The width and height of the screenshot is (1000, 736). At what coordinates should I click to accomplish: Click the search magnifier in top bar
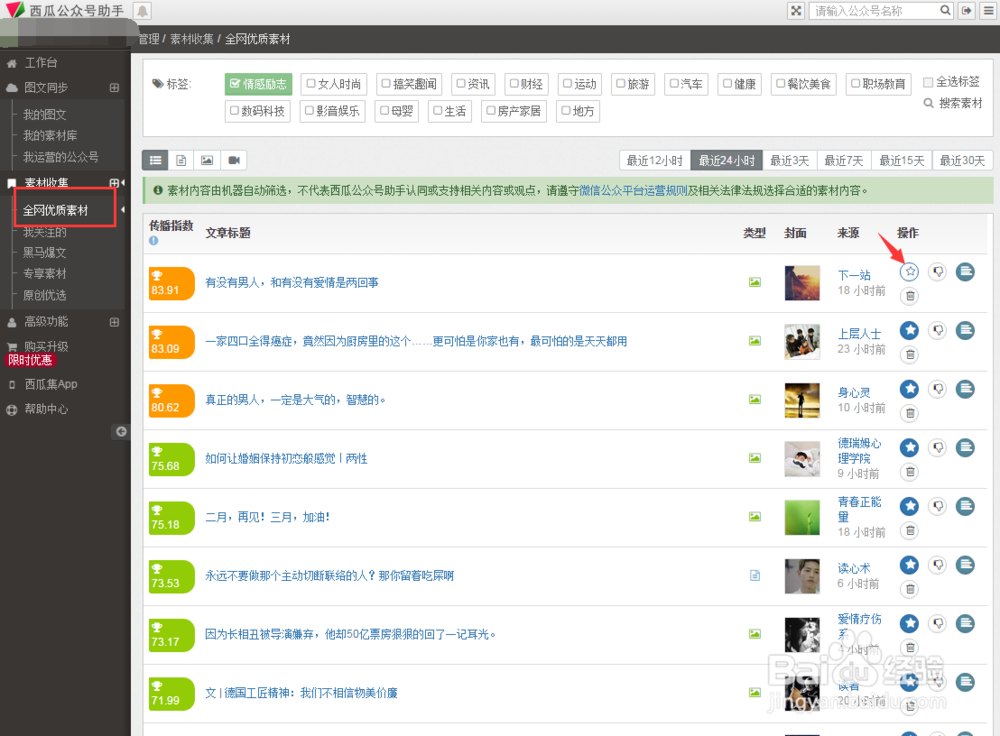tap(945, 10)
